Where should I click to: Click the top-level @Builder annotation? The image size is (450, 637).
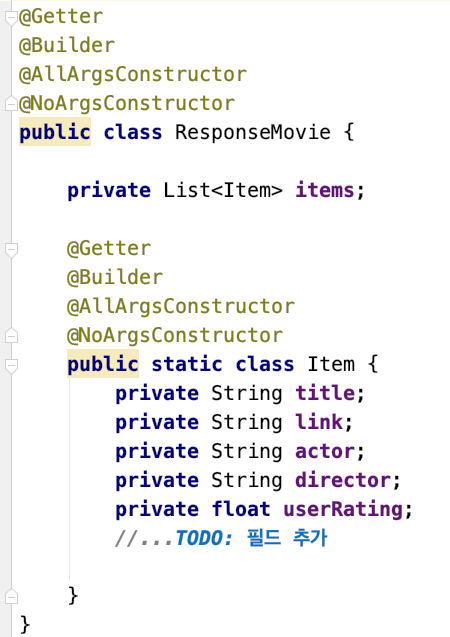(x=67, y=45)
